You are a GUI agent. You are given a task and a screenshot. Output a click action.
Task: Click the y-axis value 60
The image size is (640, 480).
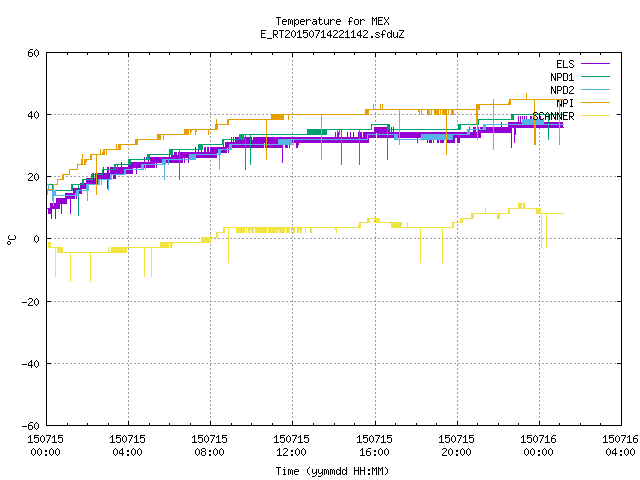(x=33, y=53)
